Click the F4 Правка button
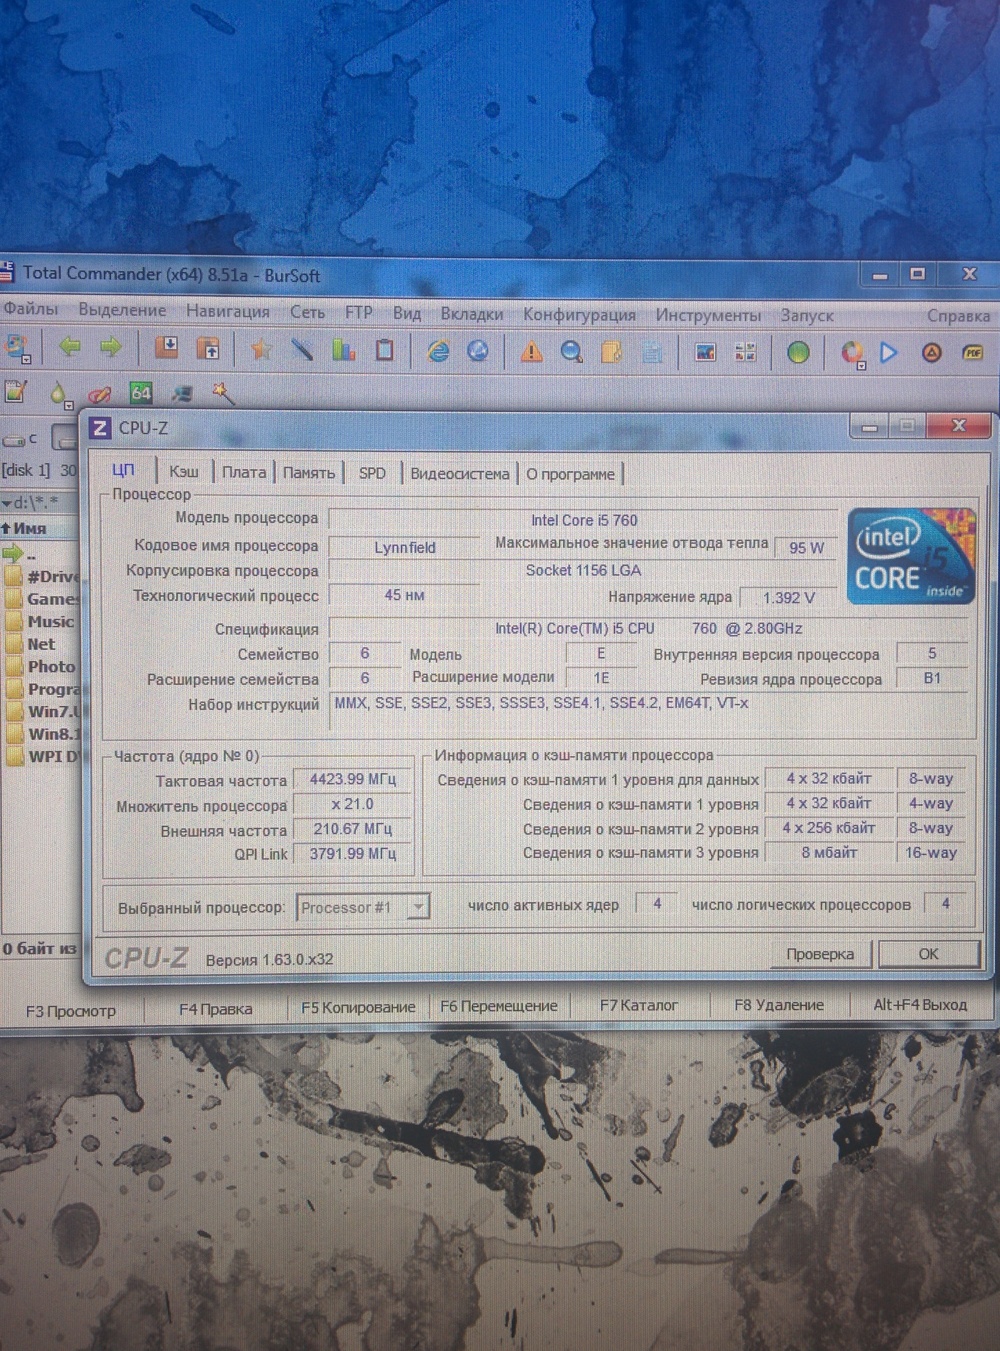 [215, 1009]
